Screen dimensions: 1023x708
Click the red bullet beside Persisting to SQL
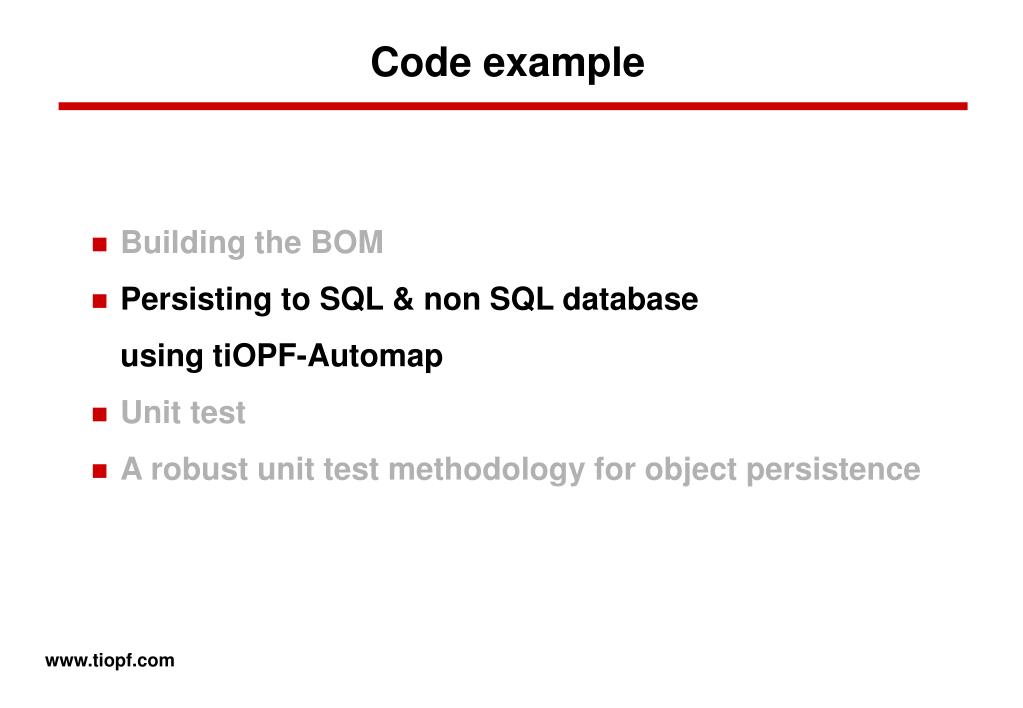[x=99, y=301]
